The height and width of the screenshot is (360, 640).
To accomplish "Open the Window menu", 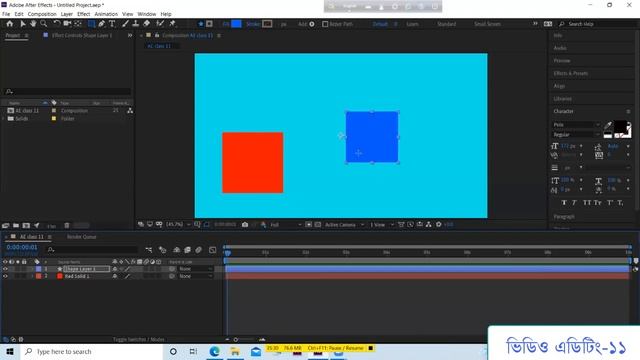I will pyautogui.click(x=147, y=14).
